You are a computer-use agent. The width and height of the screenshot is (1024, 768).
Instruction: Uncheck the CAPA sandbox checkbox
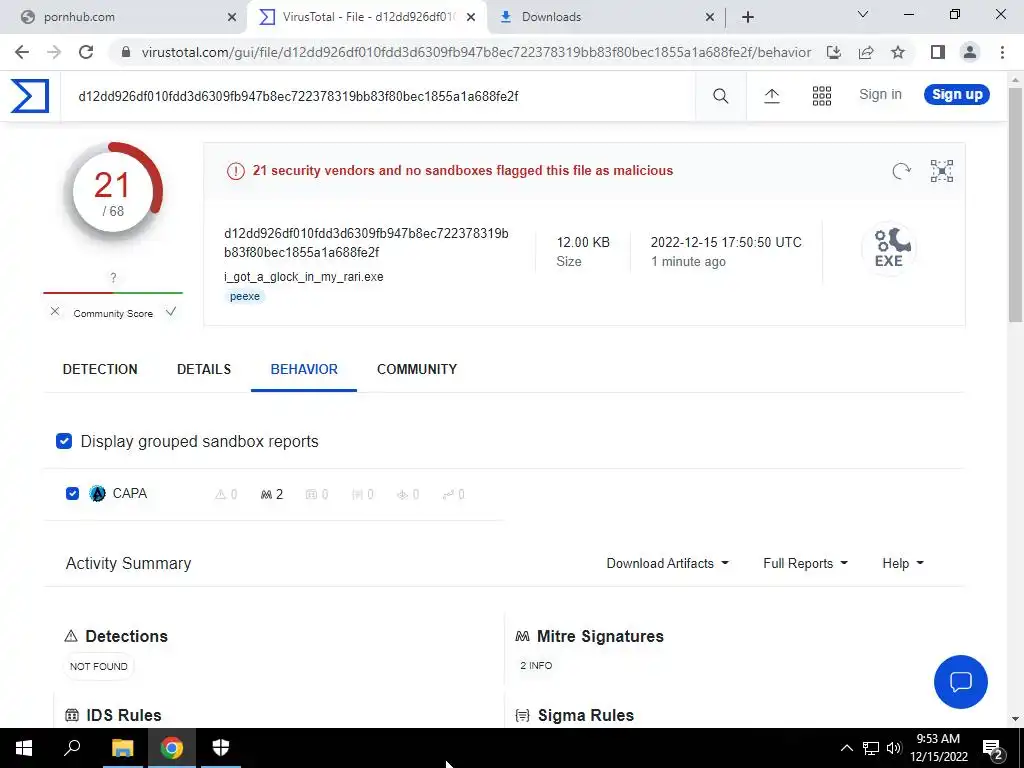click(x=72, y=494)
